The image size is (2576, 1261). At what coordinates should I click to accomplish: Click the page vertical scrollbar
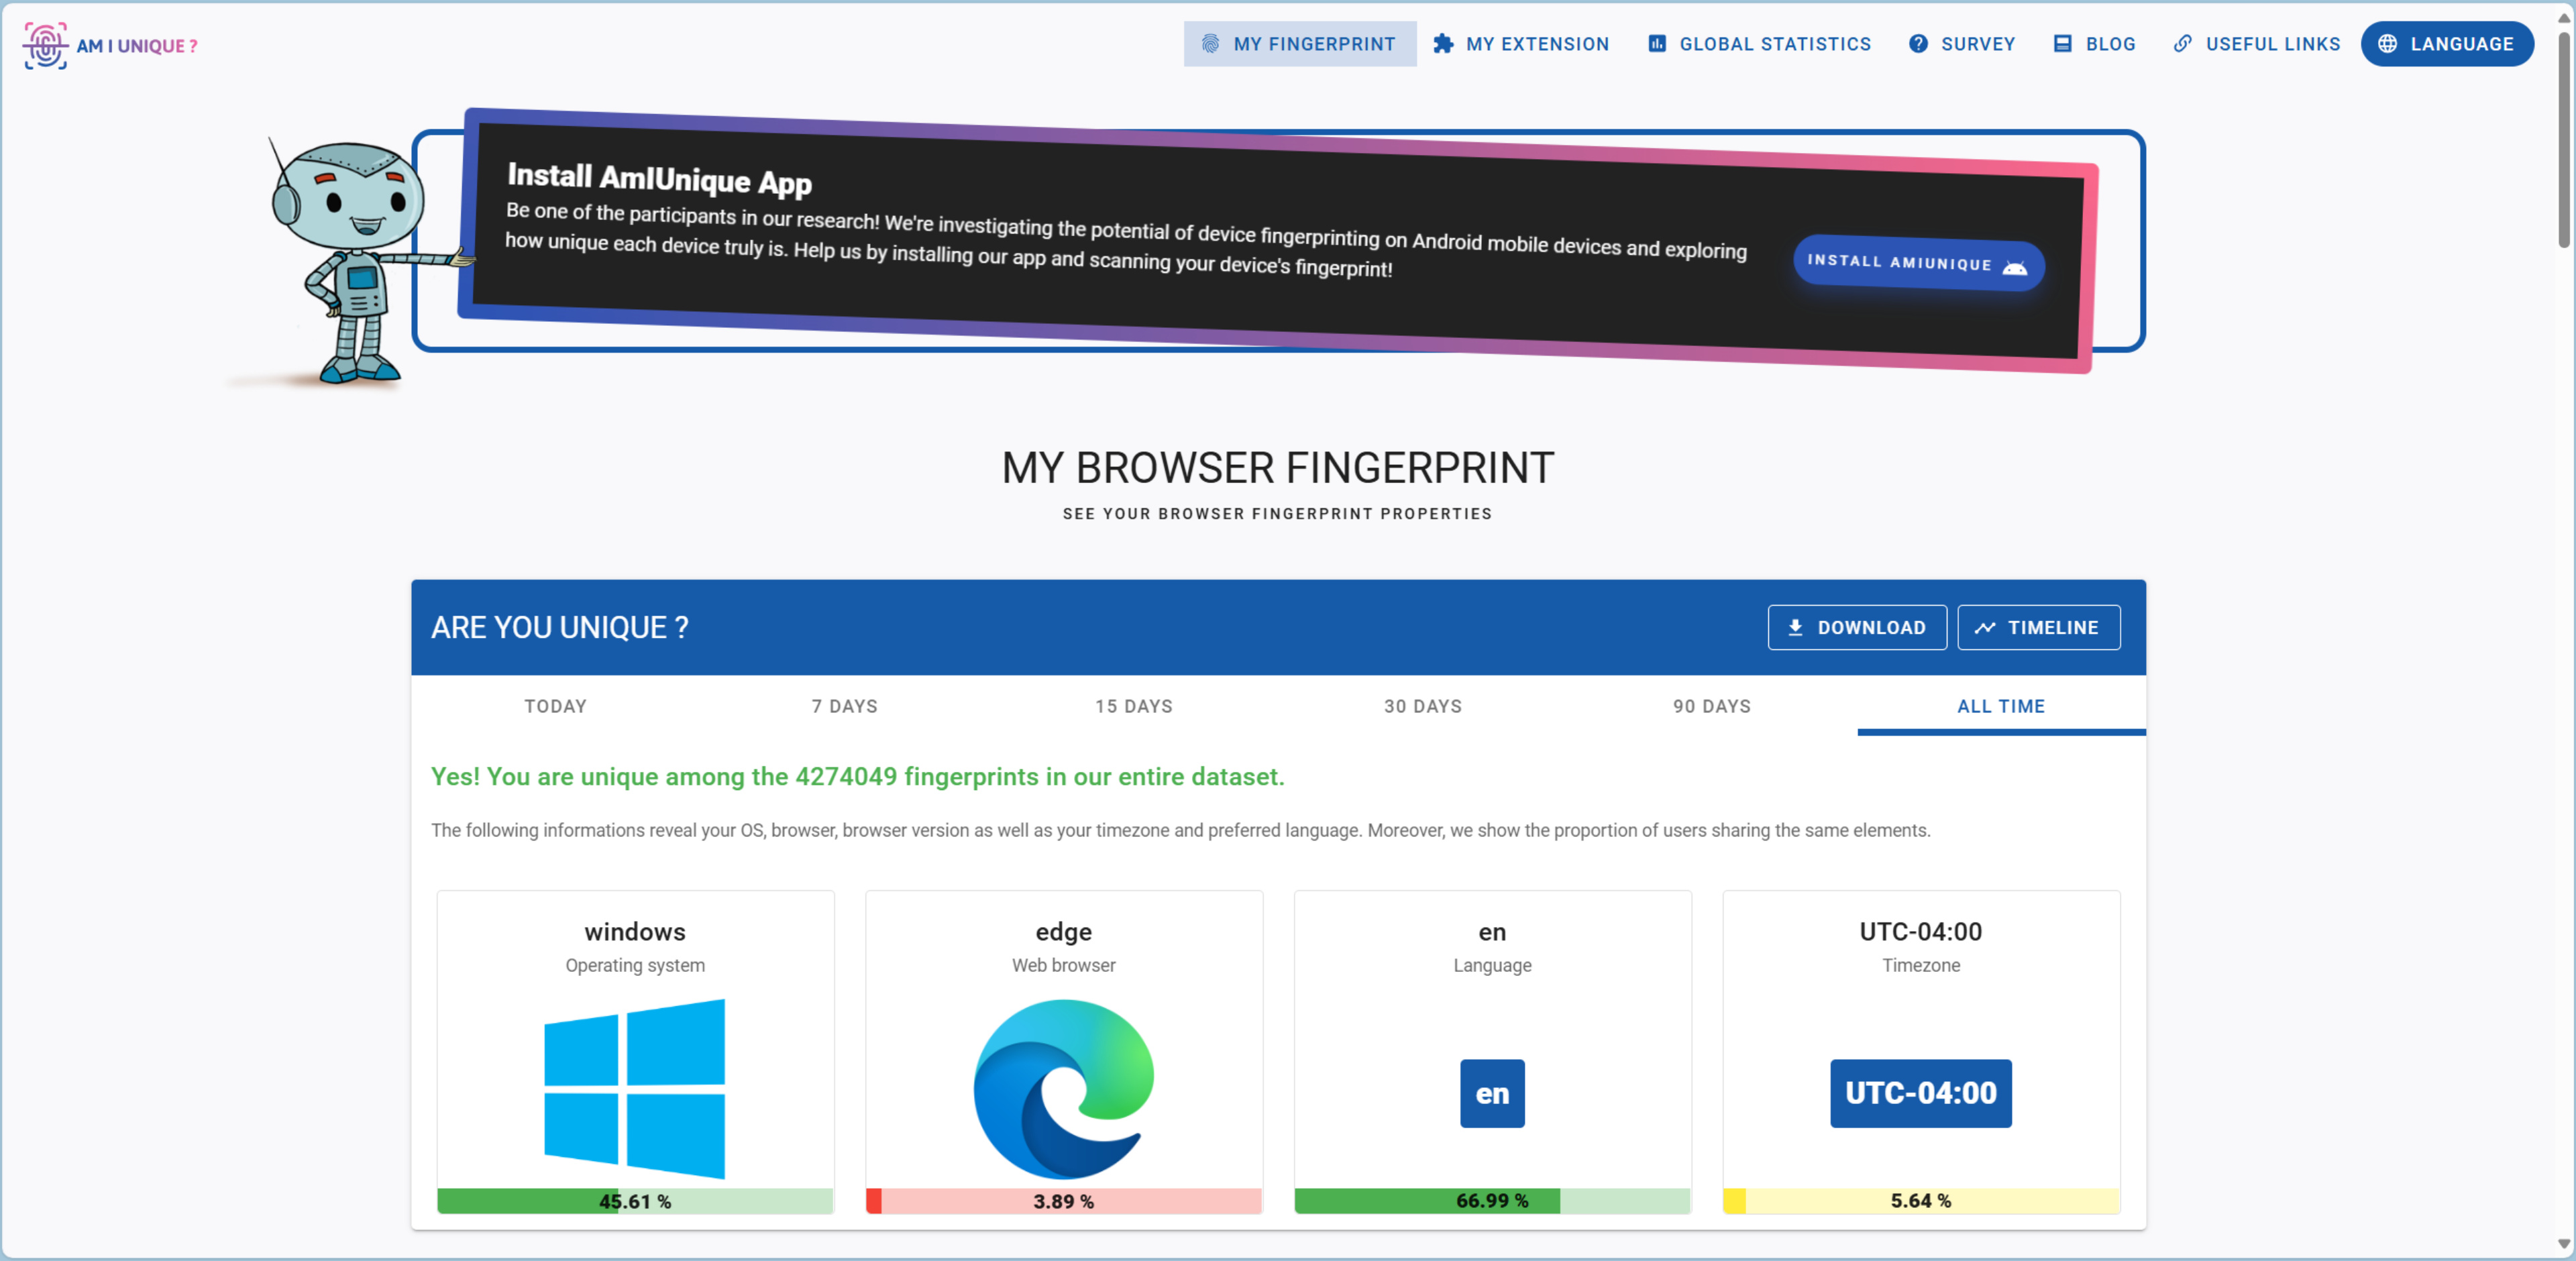(x=2563, y=140)
